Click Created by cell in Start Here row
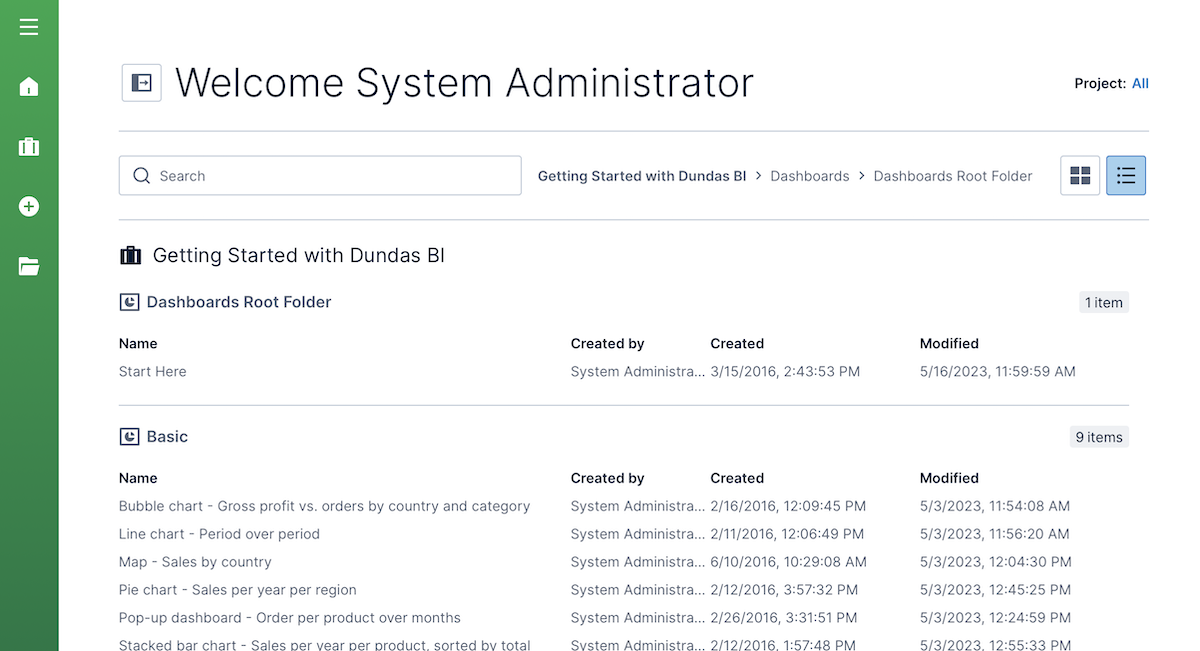Image resolution: width=1200 pixels, height=651 pixels. coord(638,372)
